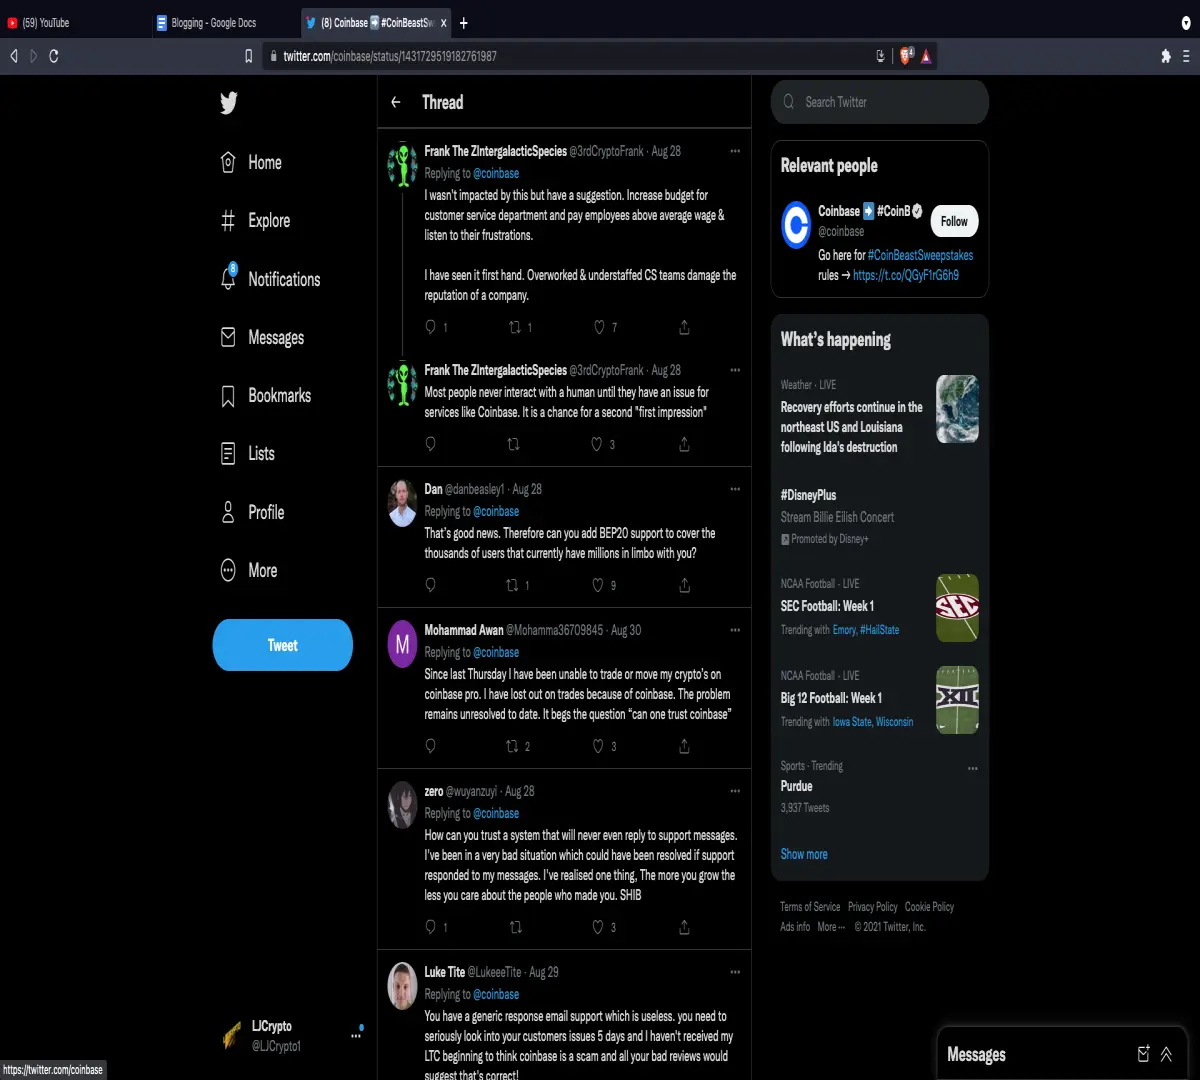The height and width of the screenshot is (1080, 1200).
Task: Open the Big 12 Football: Week 1 trend
Action: point(831,698)
